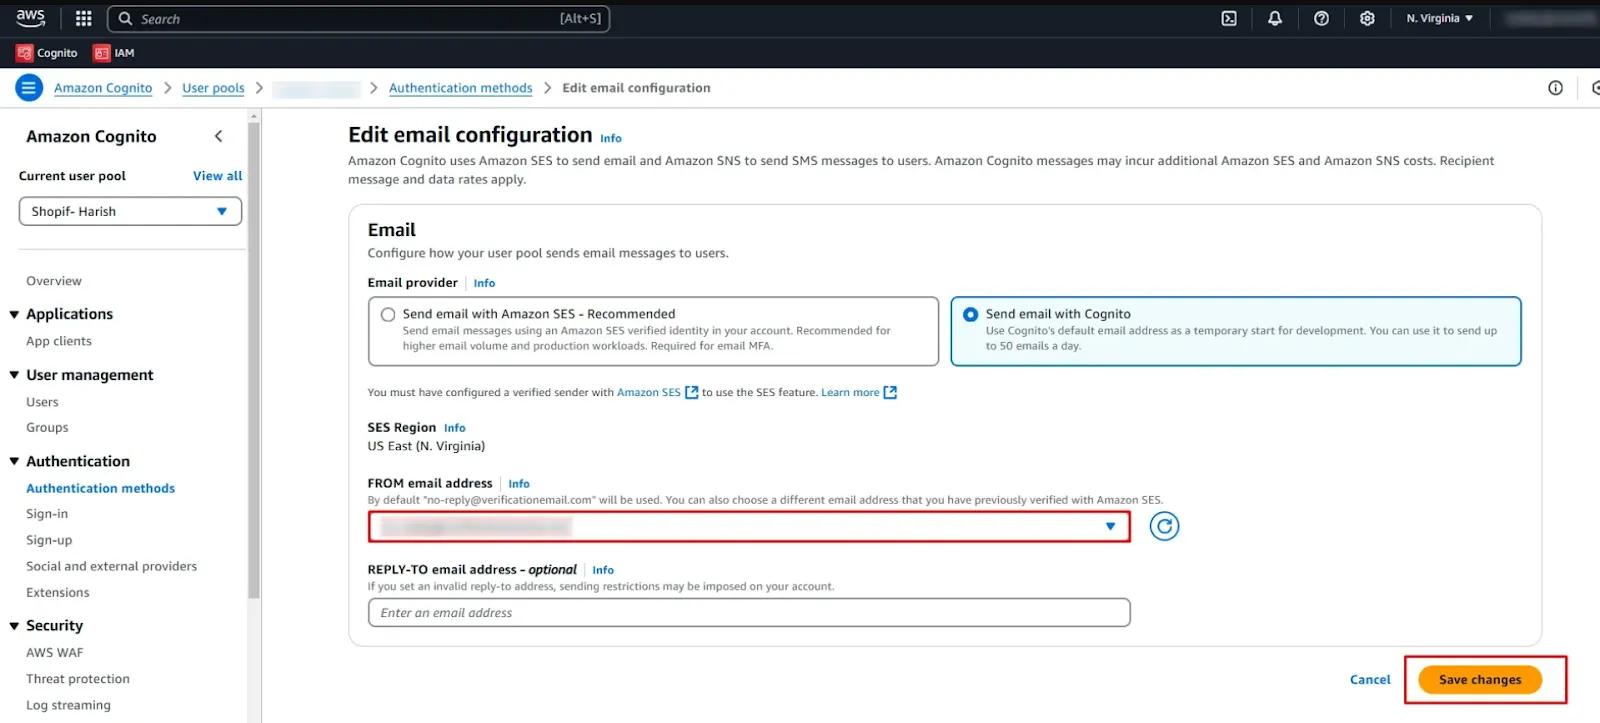The image size is (1600, 723).
Task: Open Info link beside FROM email address
Action: coord(519,484)
